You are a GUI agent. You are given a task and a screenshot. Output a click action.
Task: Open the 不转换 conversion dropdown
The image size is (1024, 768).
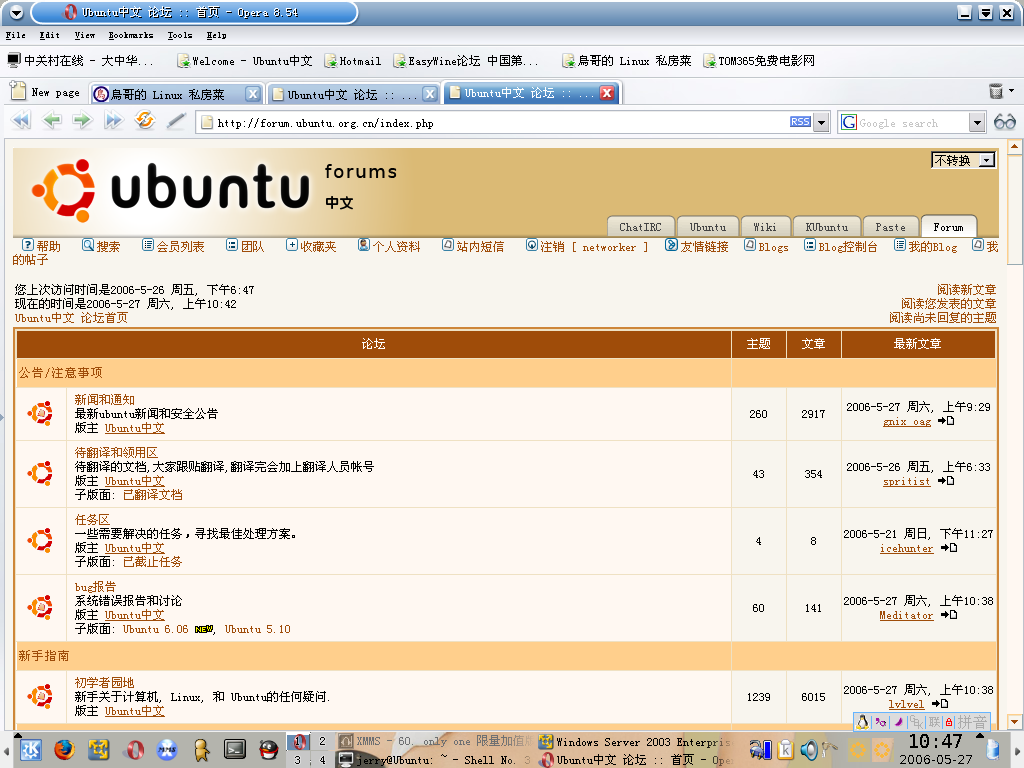coord(963,160)
